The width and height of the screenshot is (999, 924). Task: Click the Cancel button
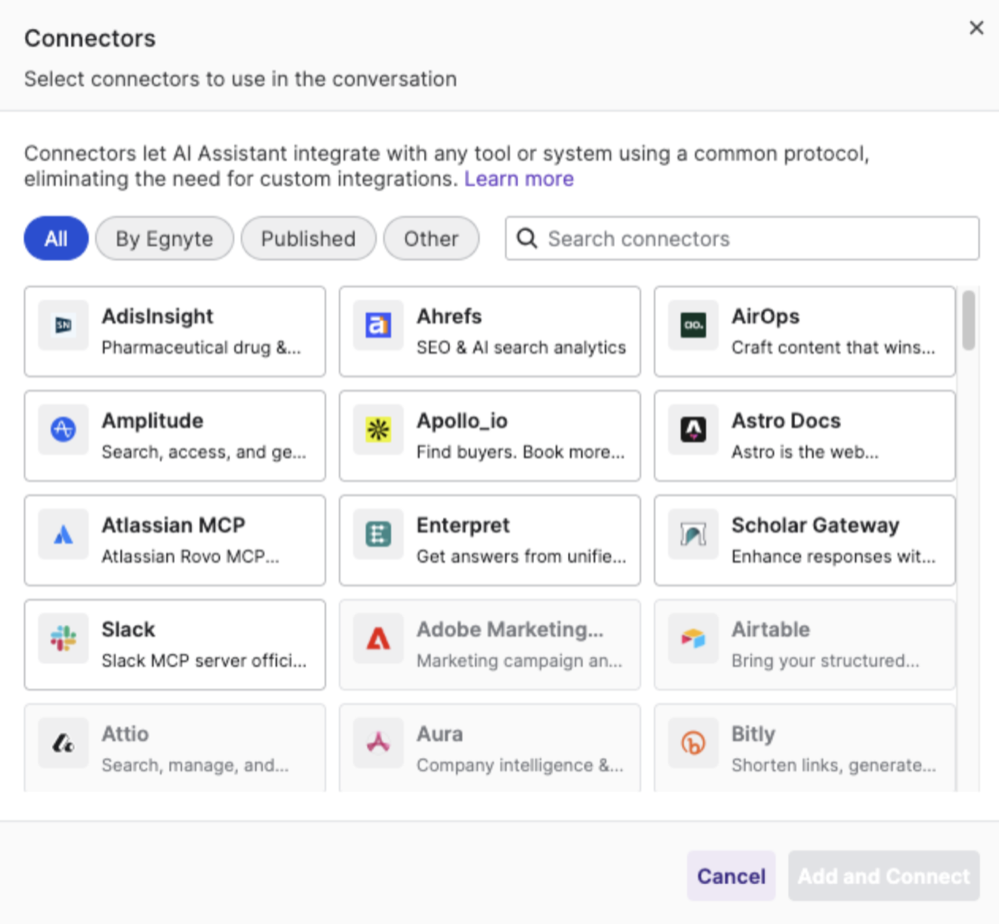pos(731,876)
